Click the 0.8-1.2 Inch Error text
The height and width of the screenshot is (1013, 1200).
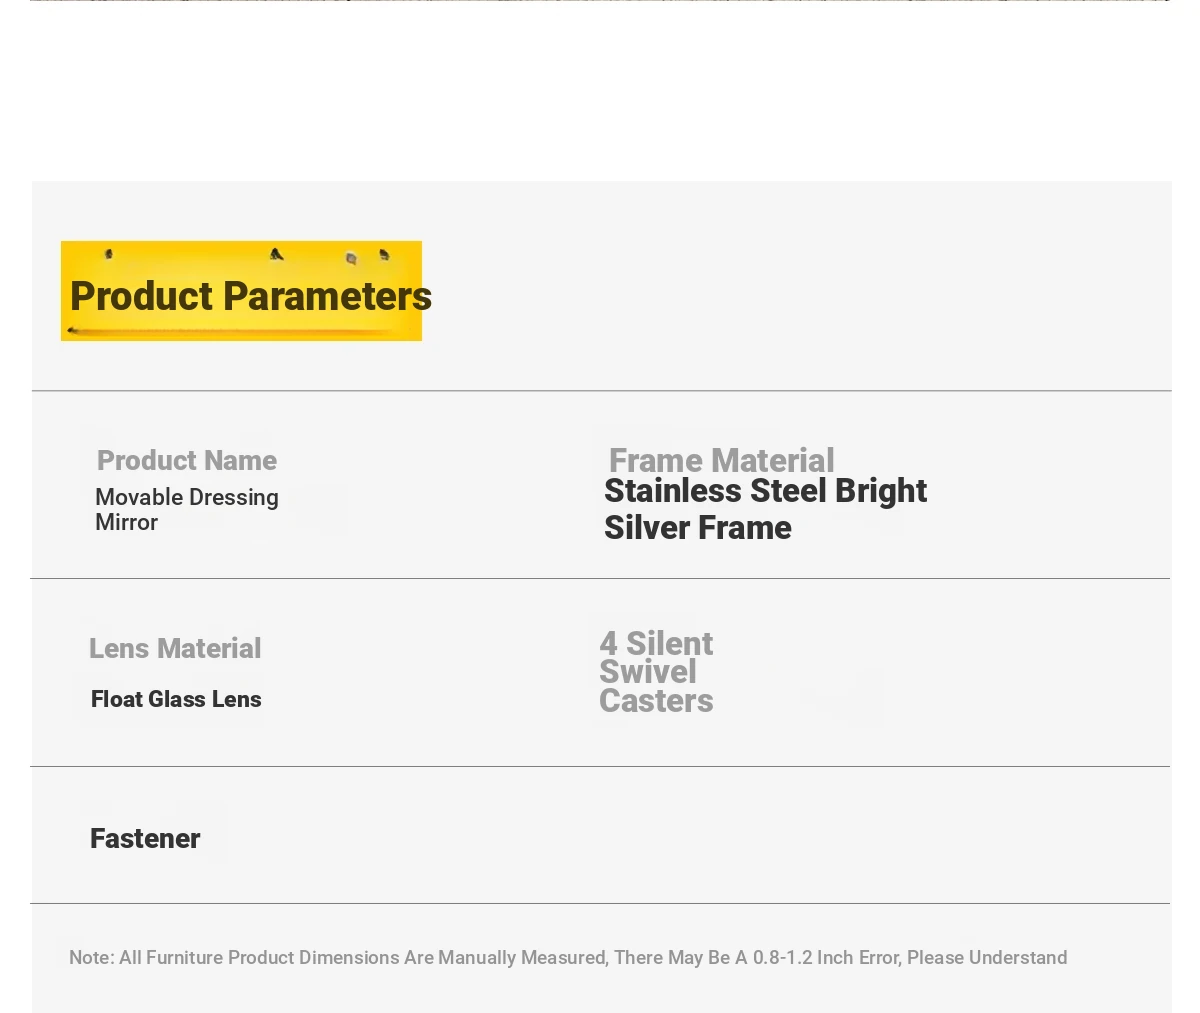[x=826, y=957]
